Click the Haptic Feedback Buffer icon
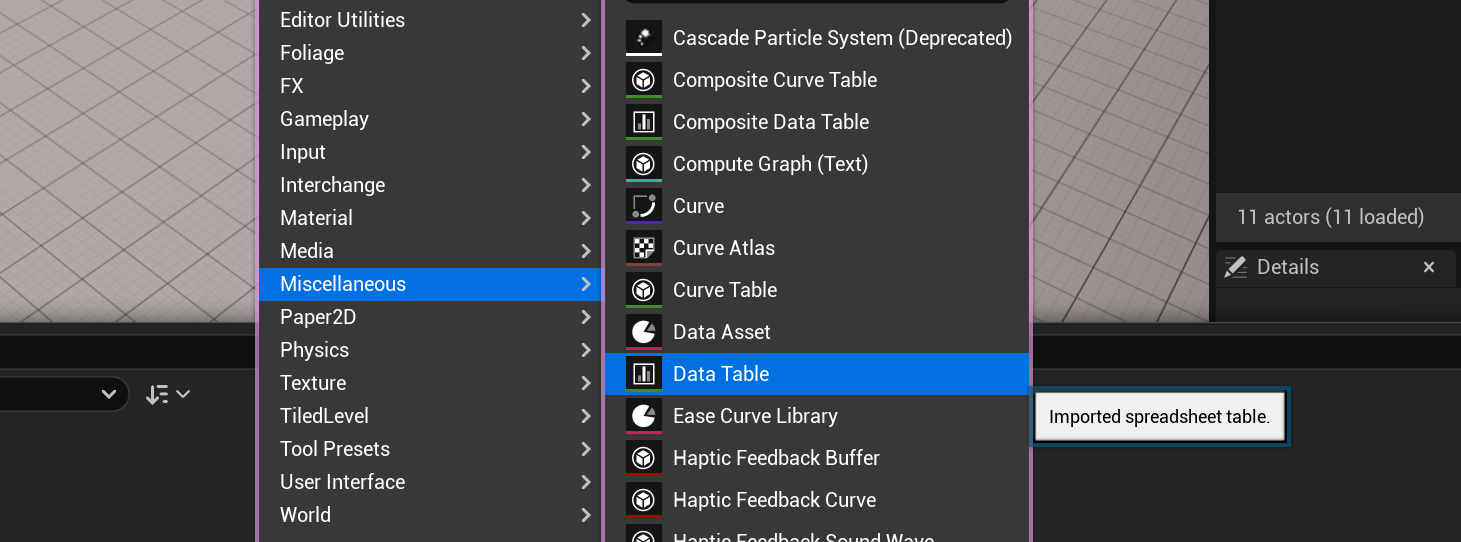Screen dimensions: 1461x542 (644, 458)
